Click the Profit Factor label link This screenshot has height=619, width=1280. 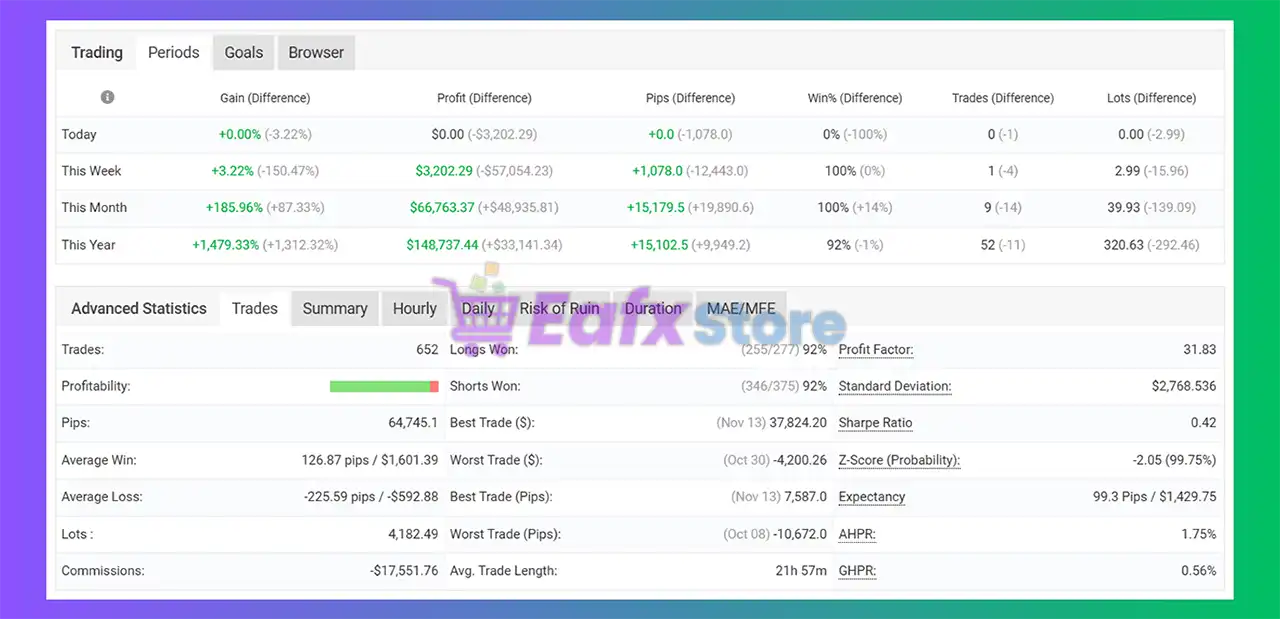876,350
